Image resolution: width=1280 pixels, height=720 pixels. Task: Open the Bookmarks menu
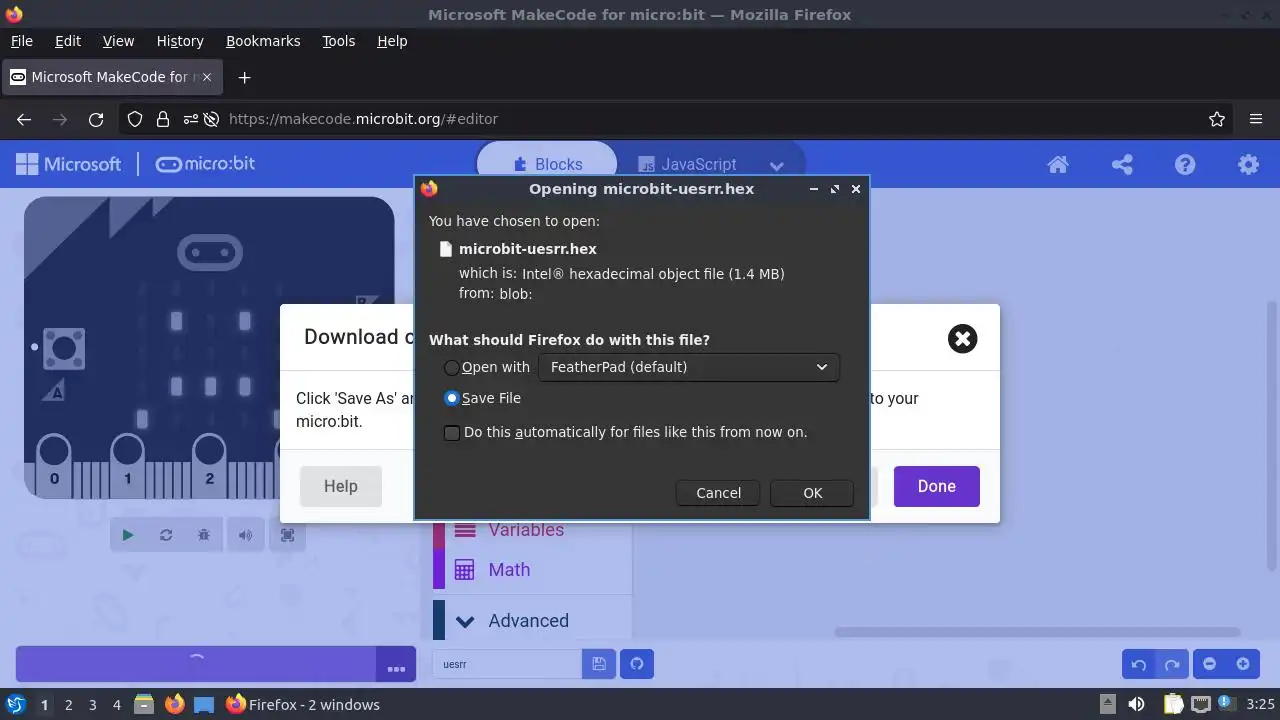pos(263,41)
